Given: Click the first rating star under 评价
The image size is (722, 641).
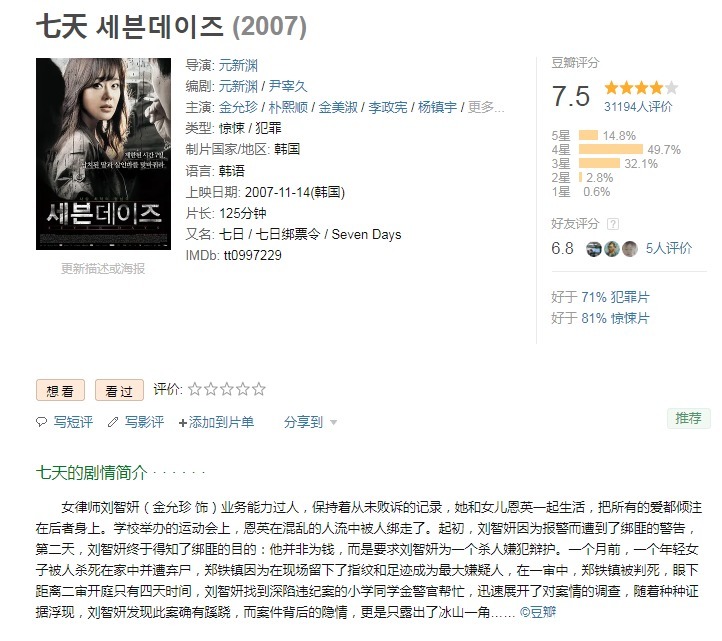Looking at the screenshot, I should (195, 389).
